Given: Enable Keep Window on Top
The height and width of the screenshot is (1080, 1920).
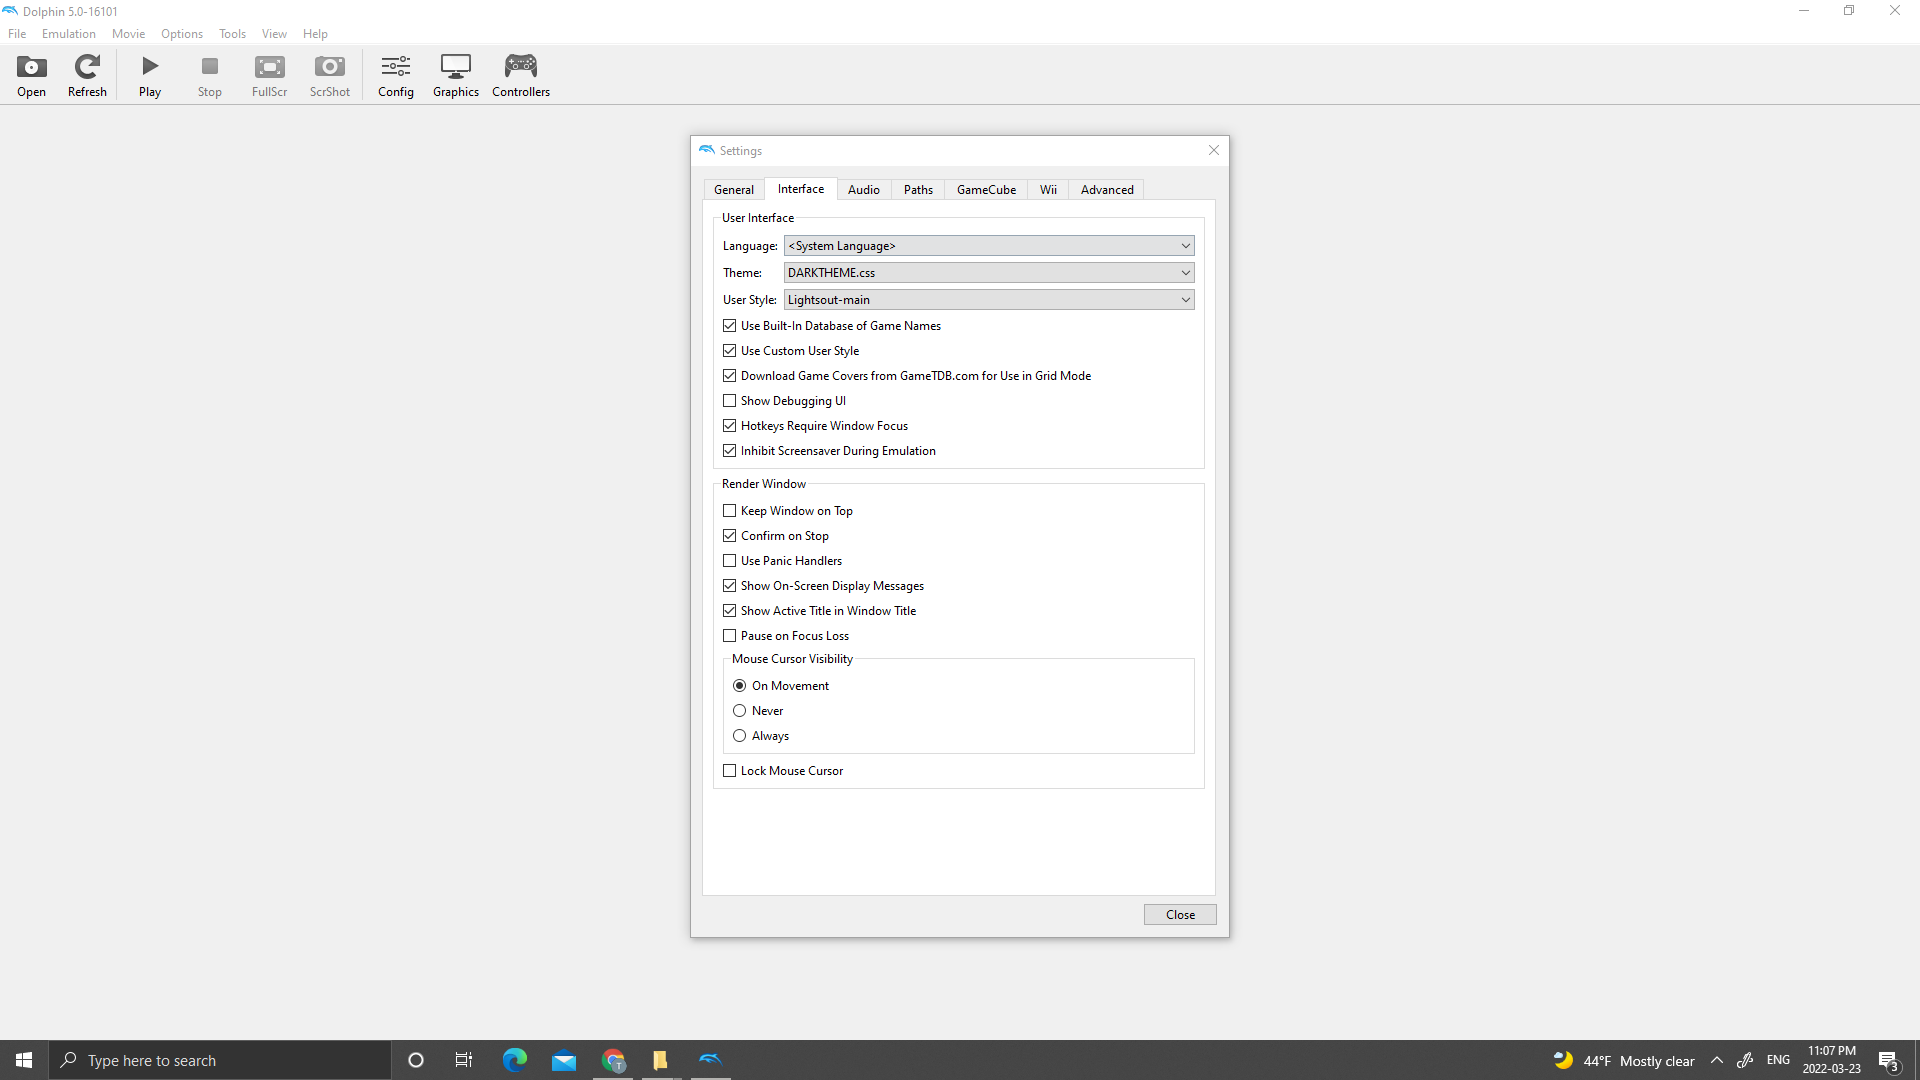Looking at the screenshot, I should [x=729, y=510].
